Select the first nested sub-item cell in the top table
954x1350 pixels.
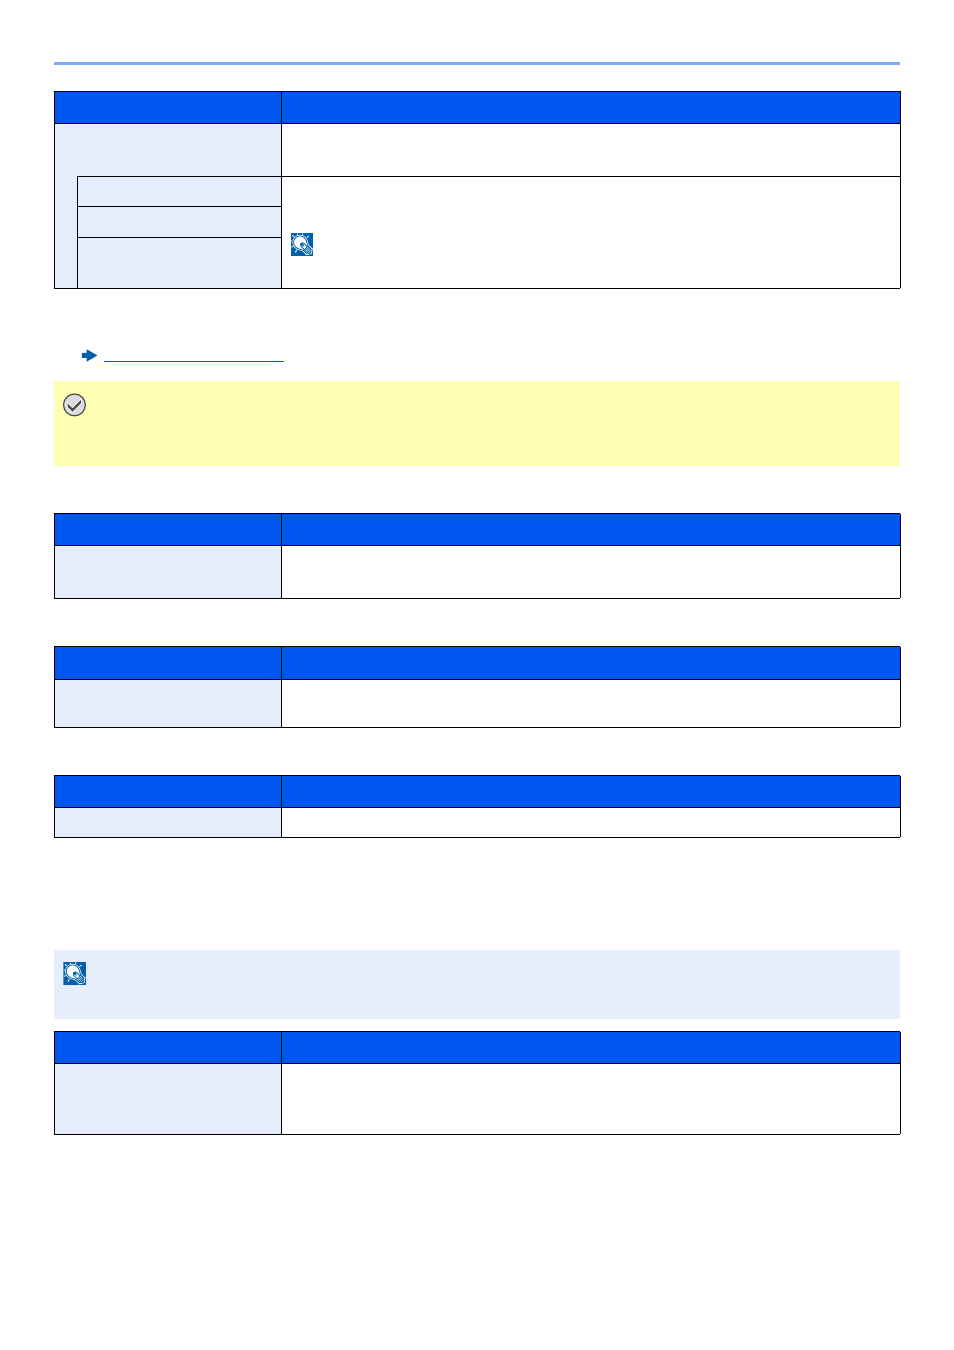tap(179, 192)
